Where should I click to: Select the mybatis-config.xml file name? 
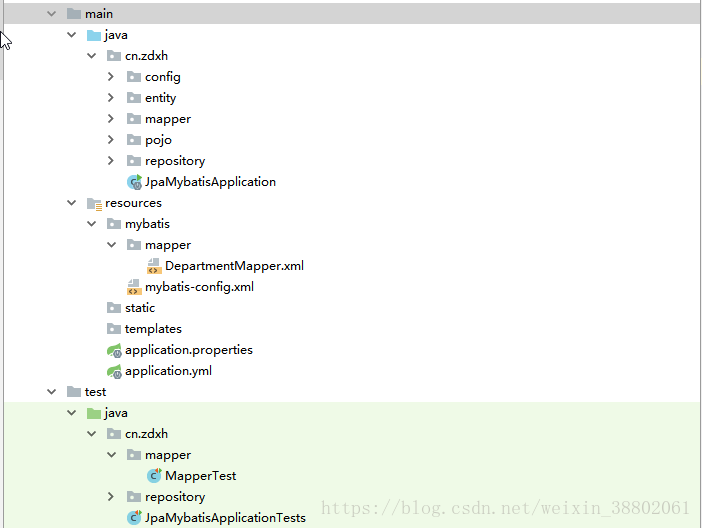pos(200,287)
